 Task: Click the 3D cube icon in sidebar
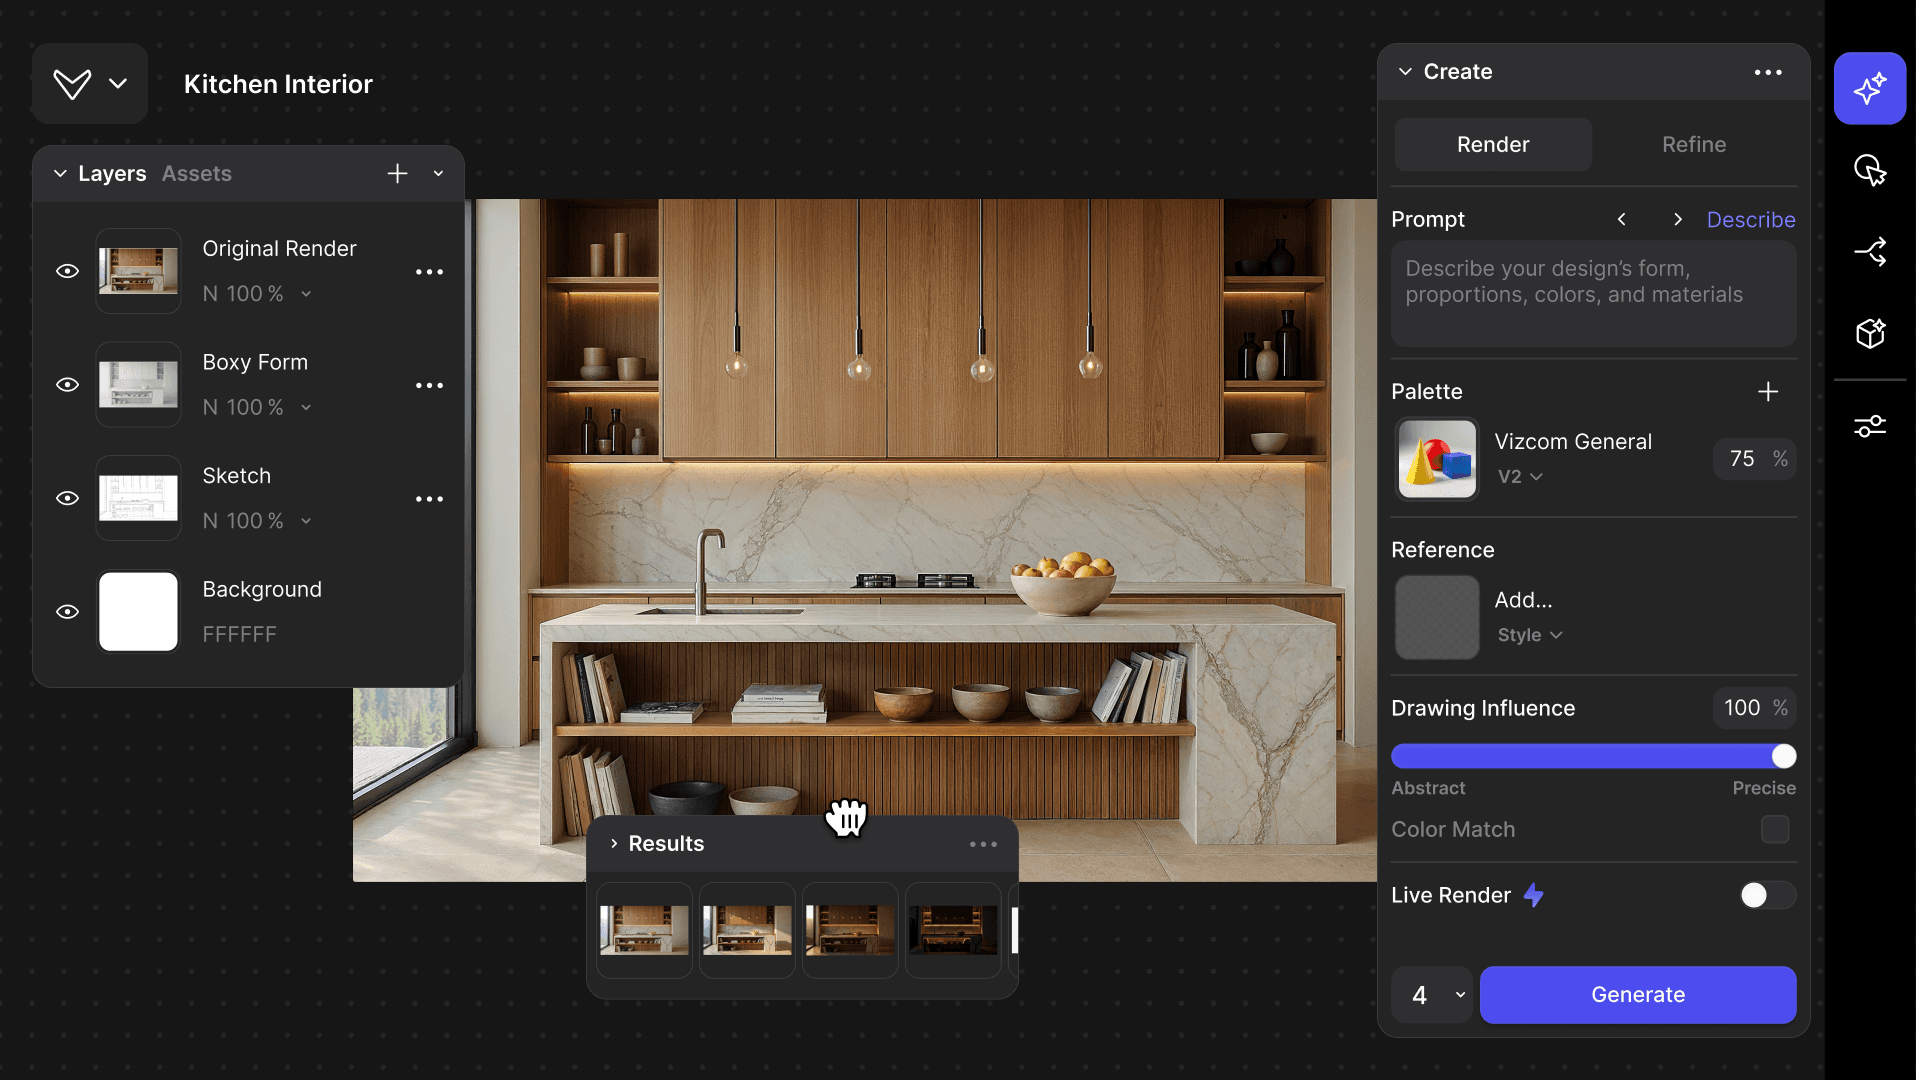click(1869, 333)
